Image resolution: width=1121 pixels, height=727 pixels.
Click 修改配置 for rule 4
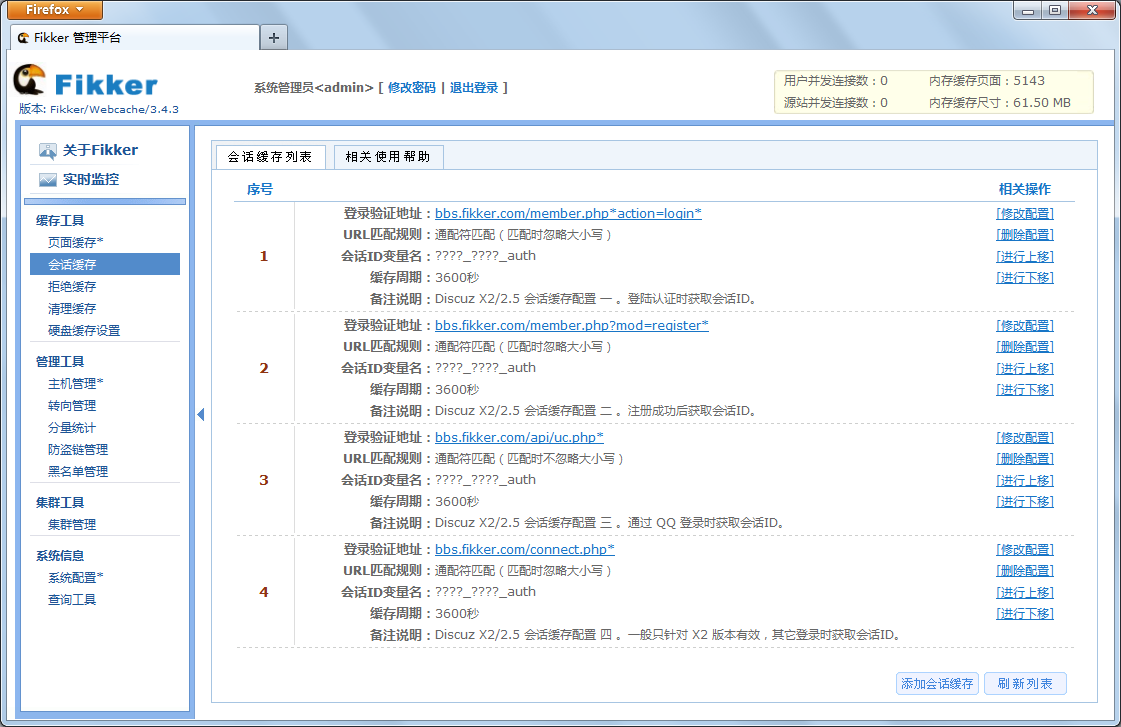tap(1025, 549)
